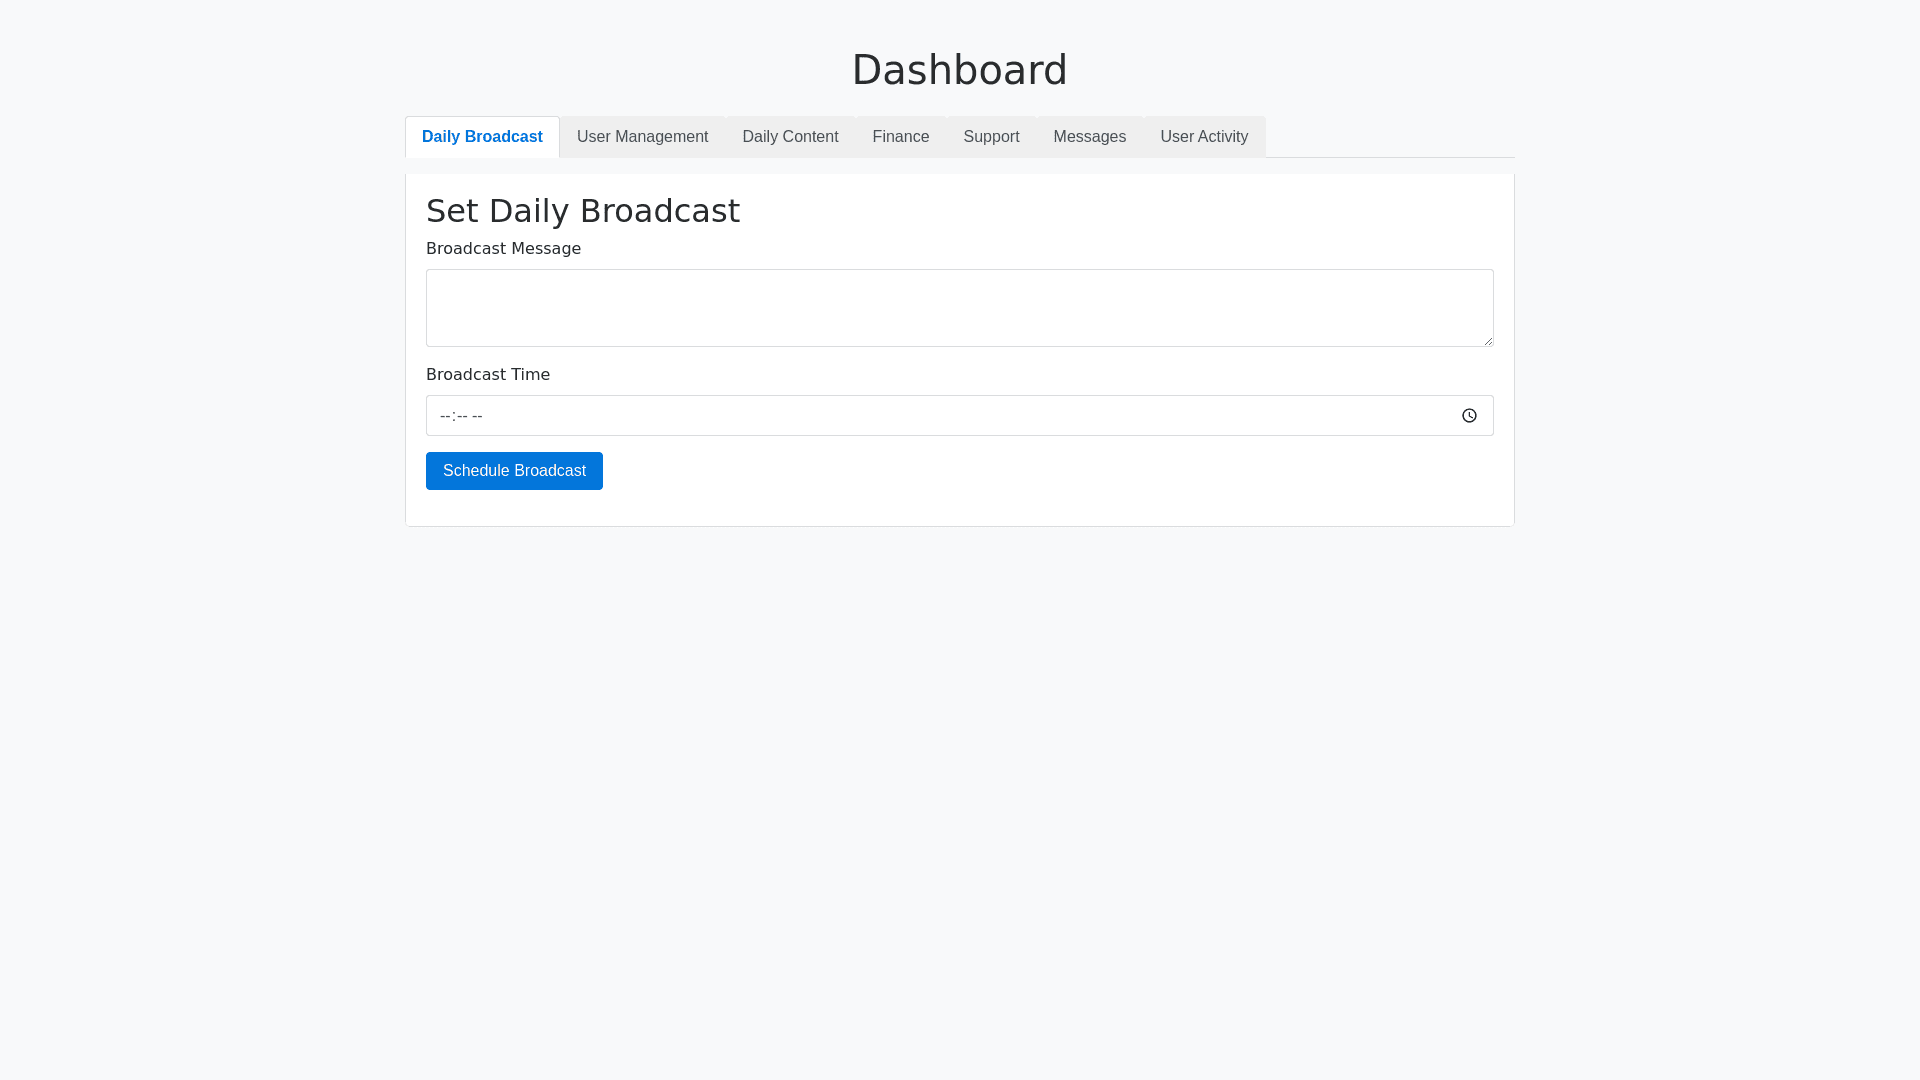Viewport: 1920px width, 1080px height.
Task: Select the Support tab
Action: click(991, 137)
